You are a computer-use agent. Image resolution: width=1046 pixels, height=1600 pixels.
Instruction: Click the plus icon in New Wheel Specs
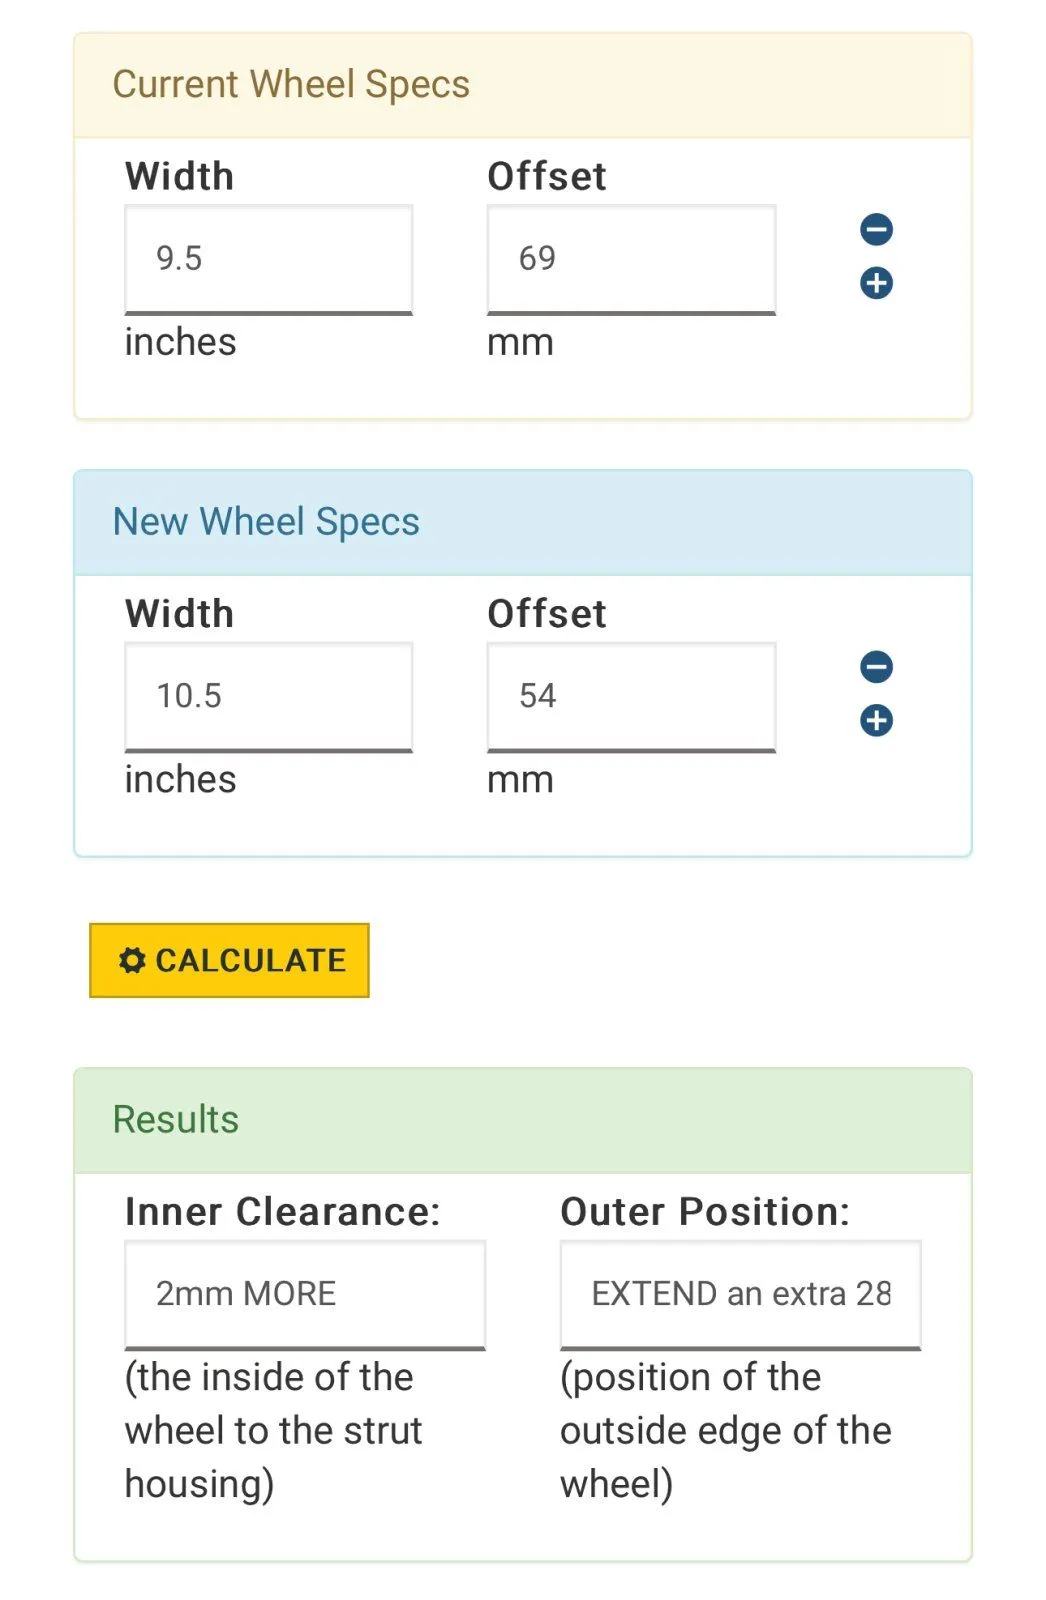pyautogui.click(x=876, y=720)
